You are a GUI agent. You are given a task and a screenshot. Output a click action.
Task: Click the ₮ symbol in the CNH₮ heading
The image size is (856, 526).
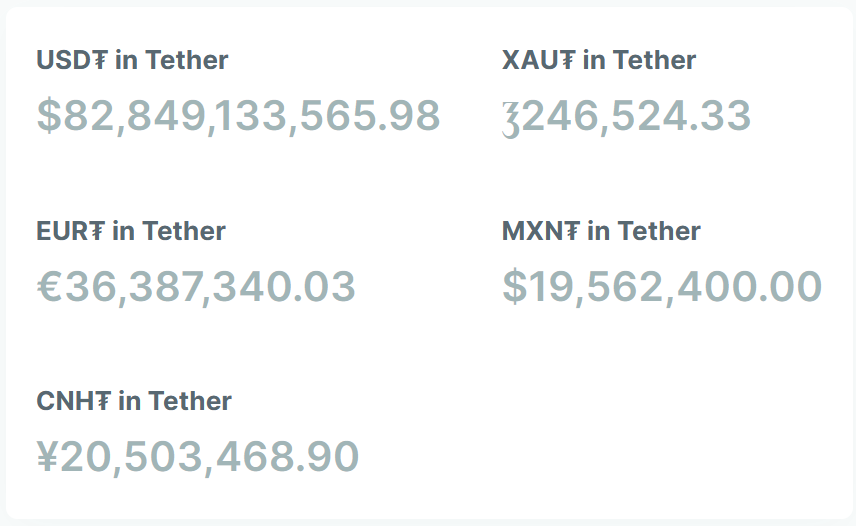coord(102,402)
